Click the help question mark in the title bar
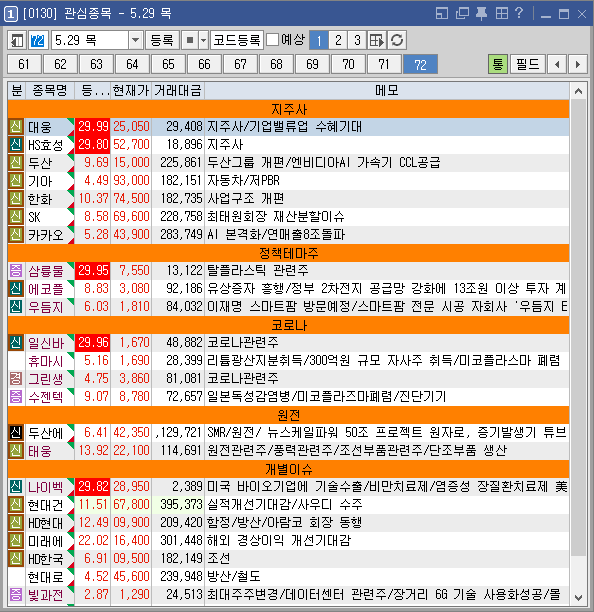 tap(519, 13)
